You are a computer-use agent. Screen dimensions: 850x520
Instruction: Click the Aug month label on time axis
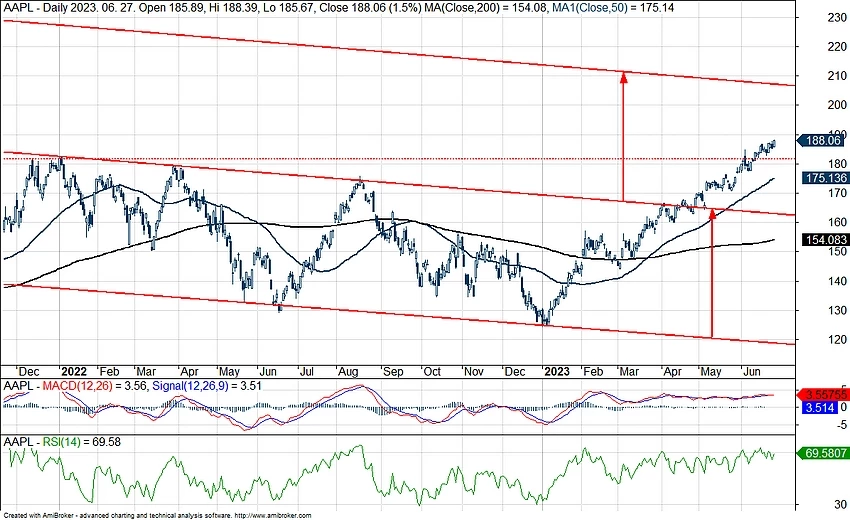(348, 372)
